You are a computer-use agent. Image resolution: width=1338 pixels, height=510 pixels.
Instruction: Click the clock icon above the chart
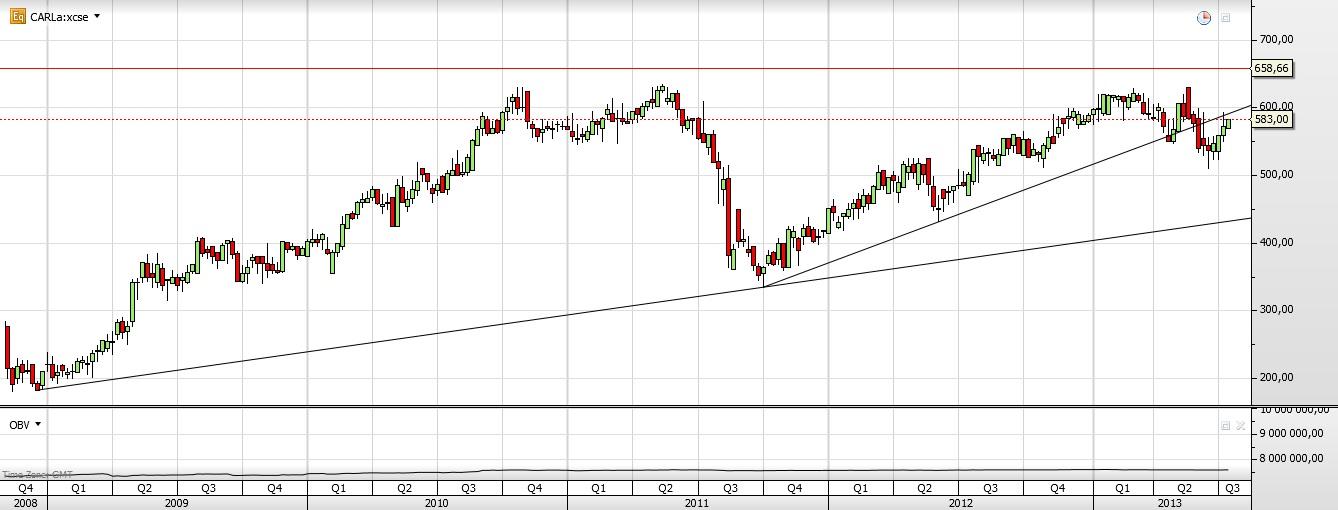coord(1204,18)
